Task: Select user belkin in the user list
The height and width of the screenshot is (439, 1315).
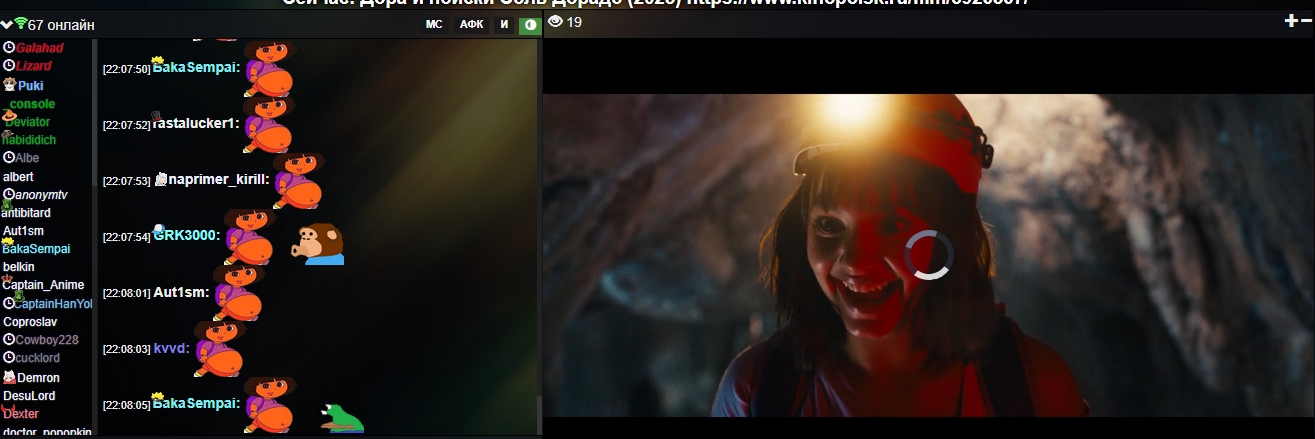Action: pyautogui.click(x=19, y=267)
